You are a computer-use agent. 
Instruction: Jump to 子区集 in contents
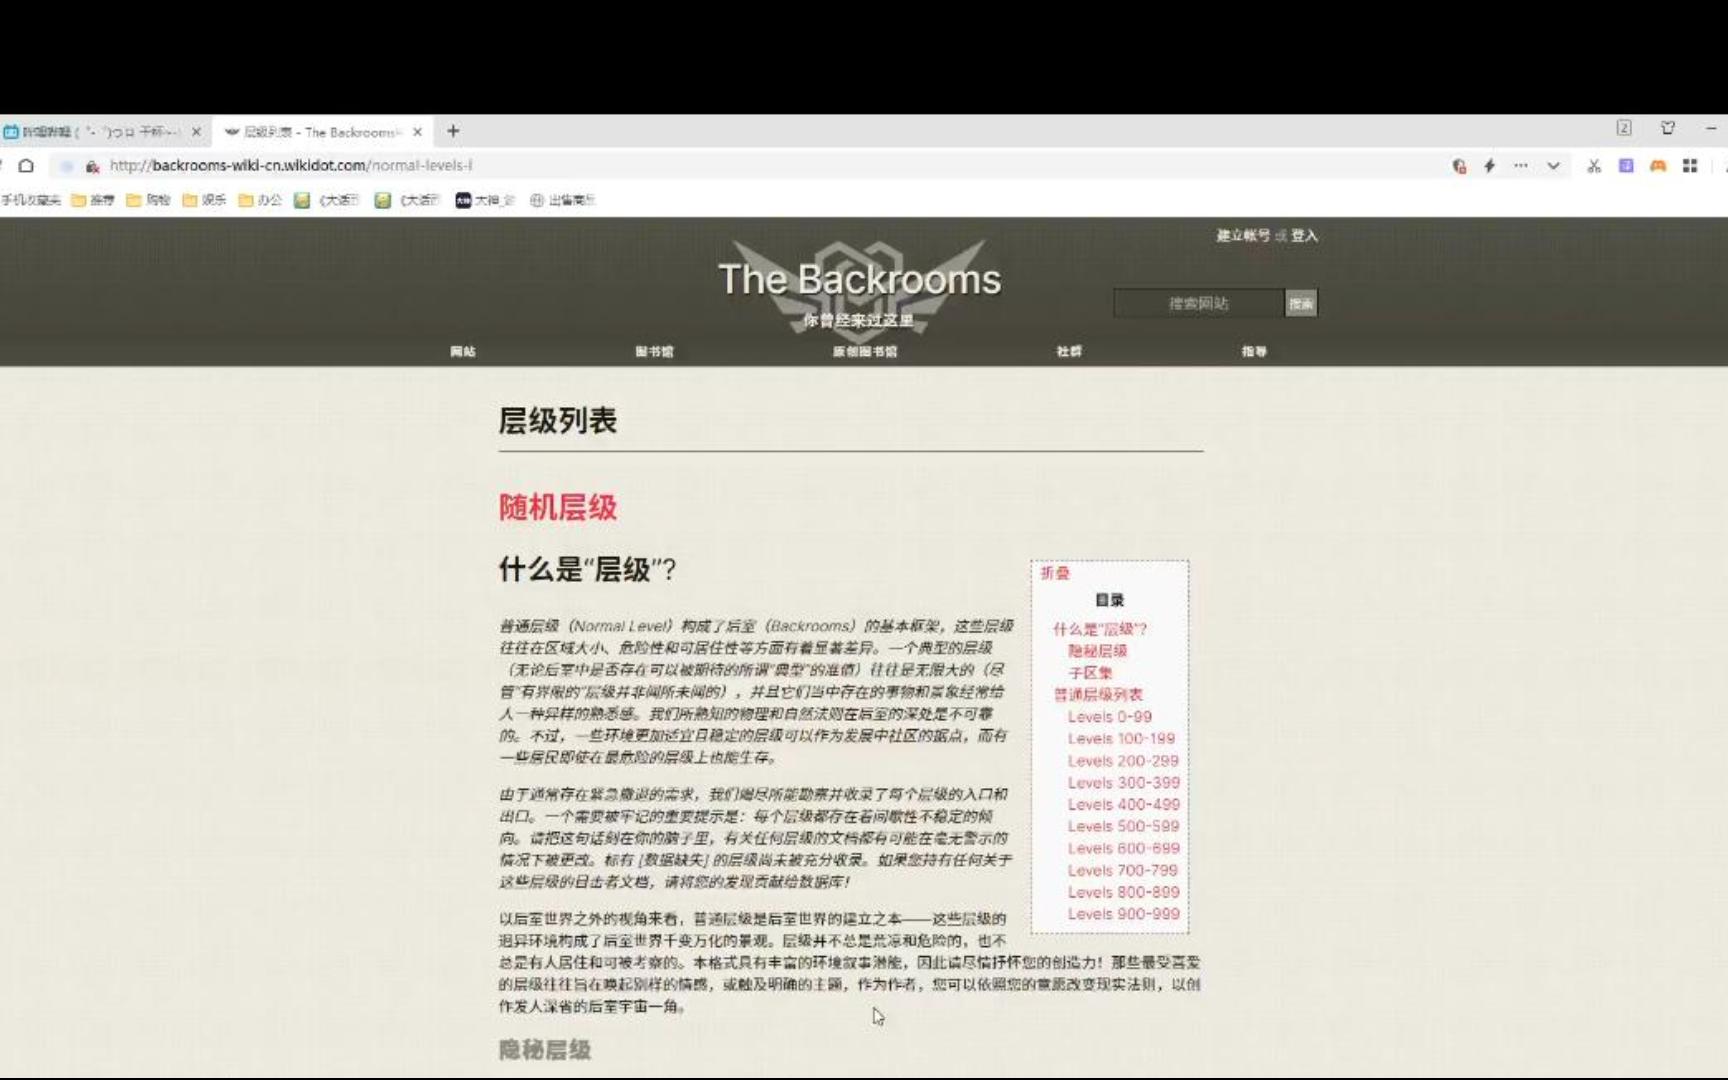pyautogui.click(x=1090, y=673)
